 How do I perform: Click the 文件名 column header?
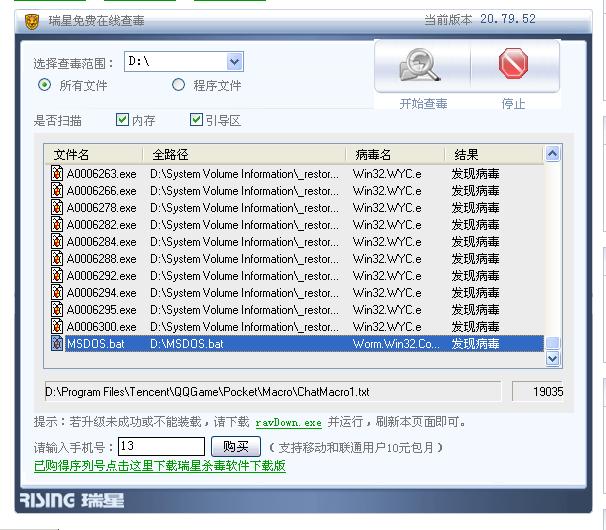pyautogui.click(x=71, y=155)
